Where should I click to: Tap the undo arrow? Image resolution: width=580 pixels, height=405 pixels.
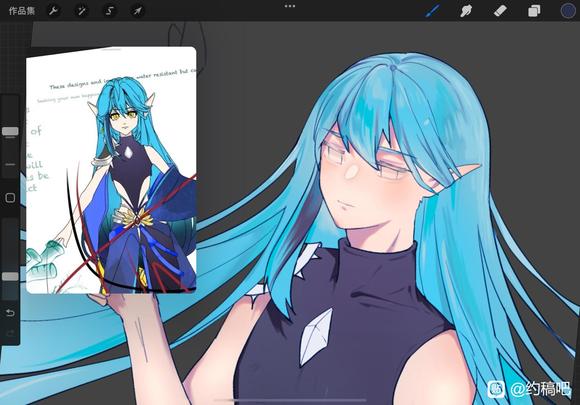click(10, 313)
